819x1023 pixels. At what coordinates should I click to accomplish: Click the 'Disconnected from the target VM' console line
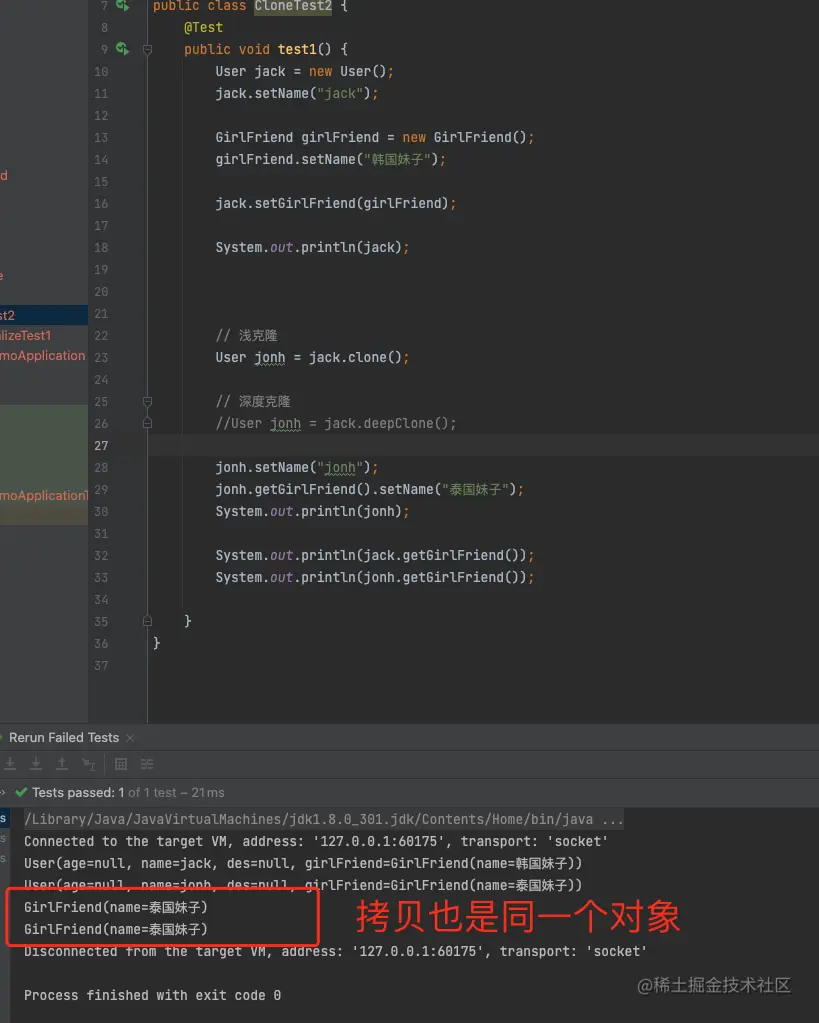(335, 951)
